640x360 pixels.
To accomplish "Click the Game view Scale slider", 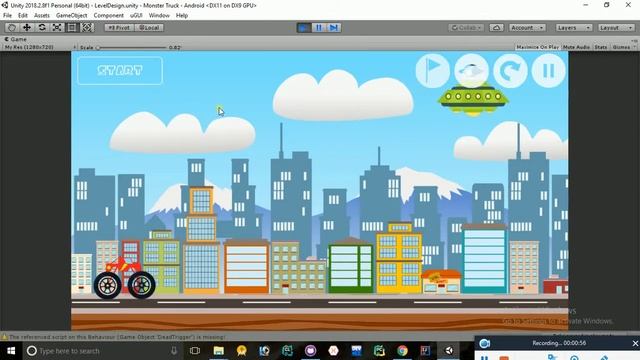I will point(131,47).
